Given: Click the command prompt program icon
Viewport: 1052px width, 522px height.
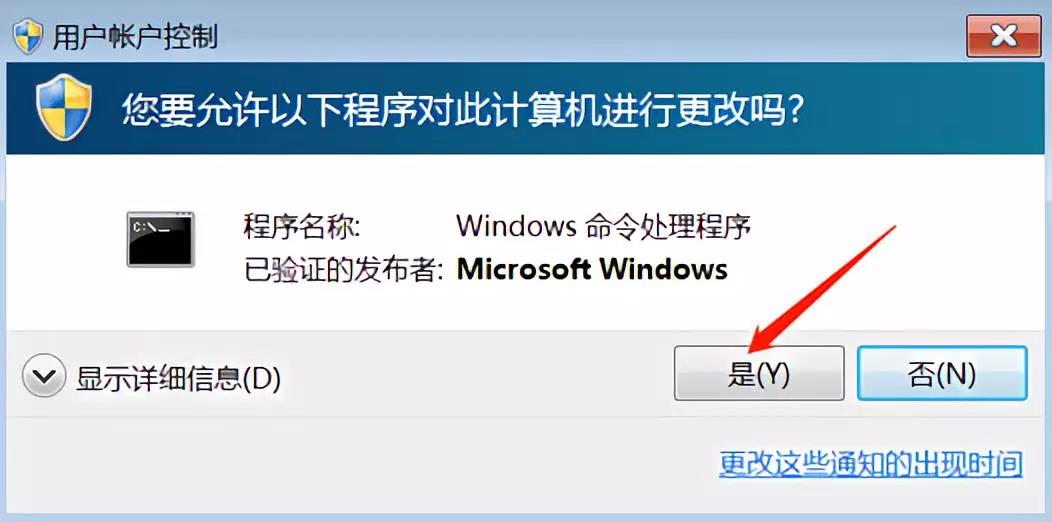Looking at the screenshot, I should coord(160,240).
